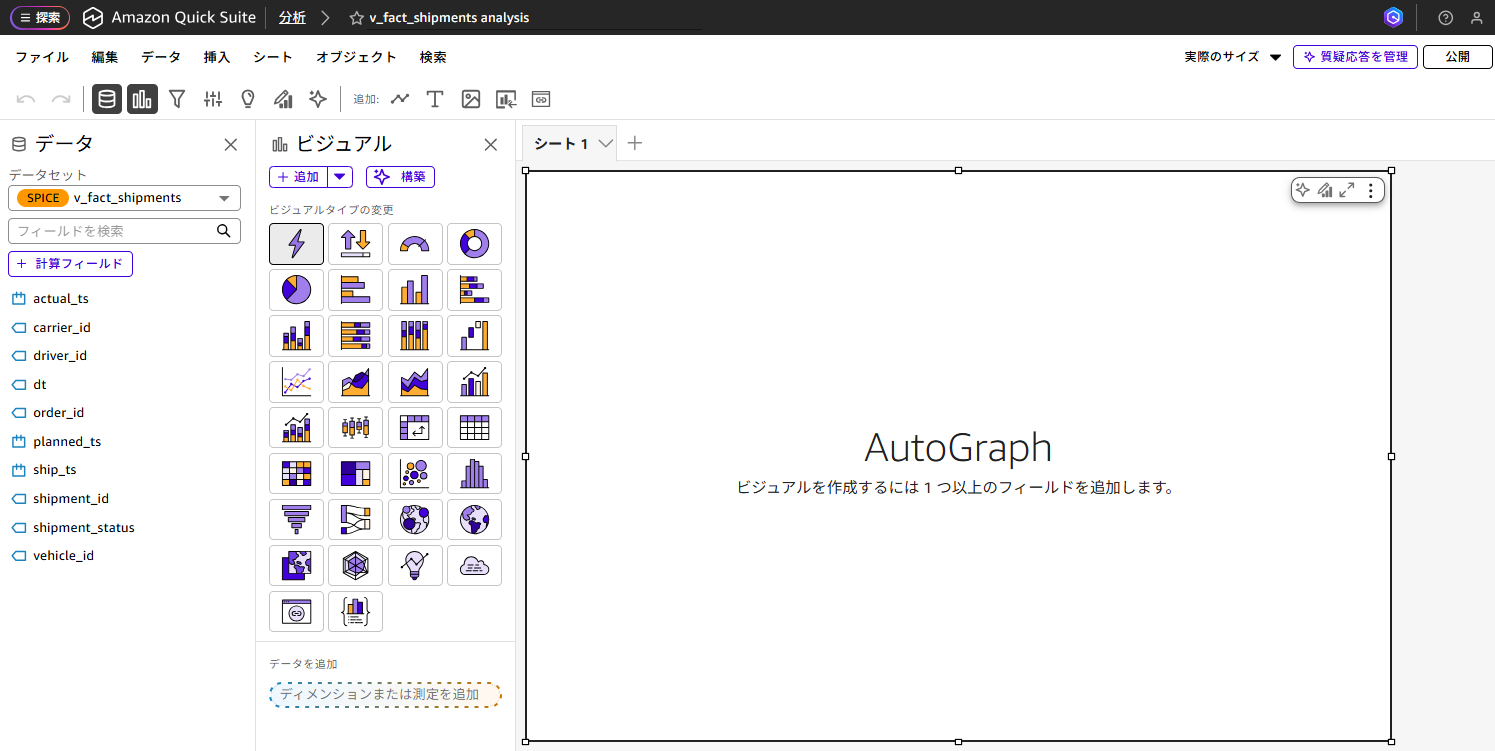Select the radar chart visual type
The width and height of the screenshot is (1495, 751).
[x=355, y=566]
